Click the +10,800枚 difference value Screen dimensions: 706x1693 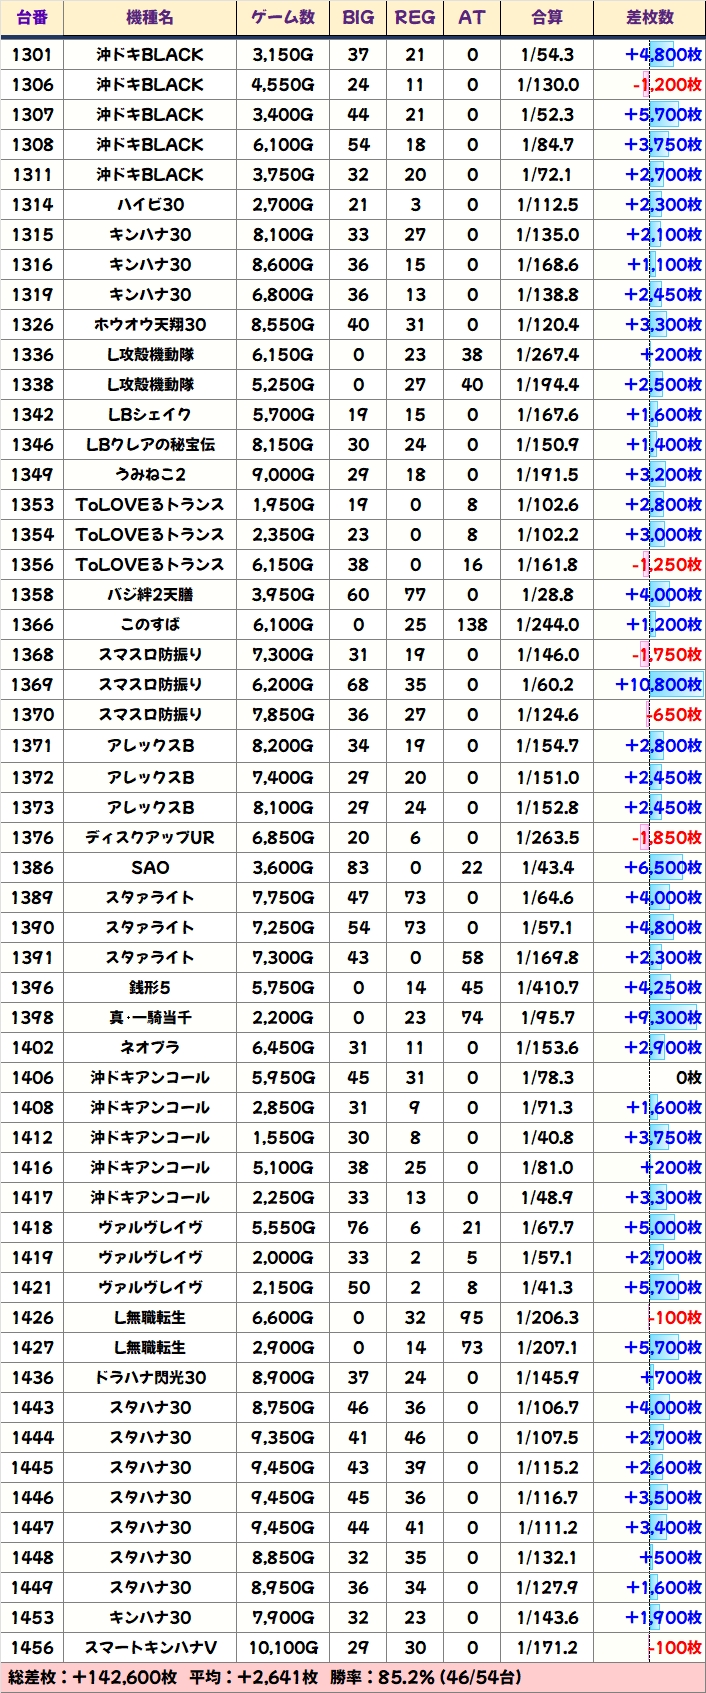point(659,685)
